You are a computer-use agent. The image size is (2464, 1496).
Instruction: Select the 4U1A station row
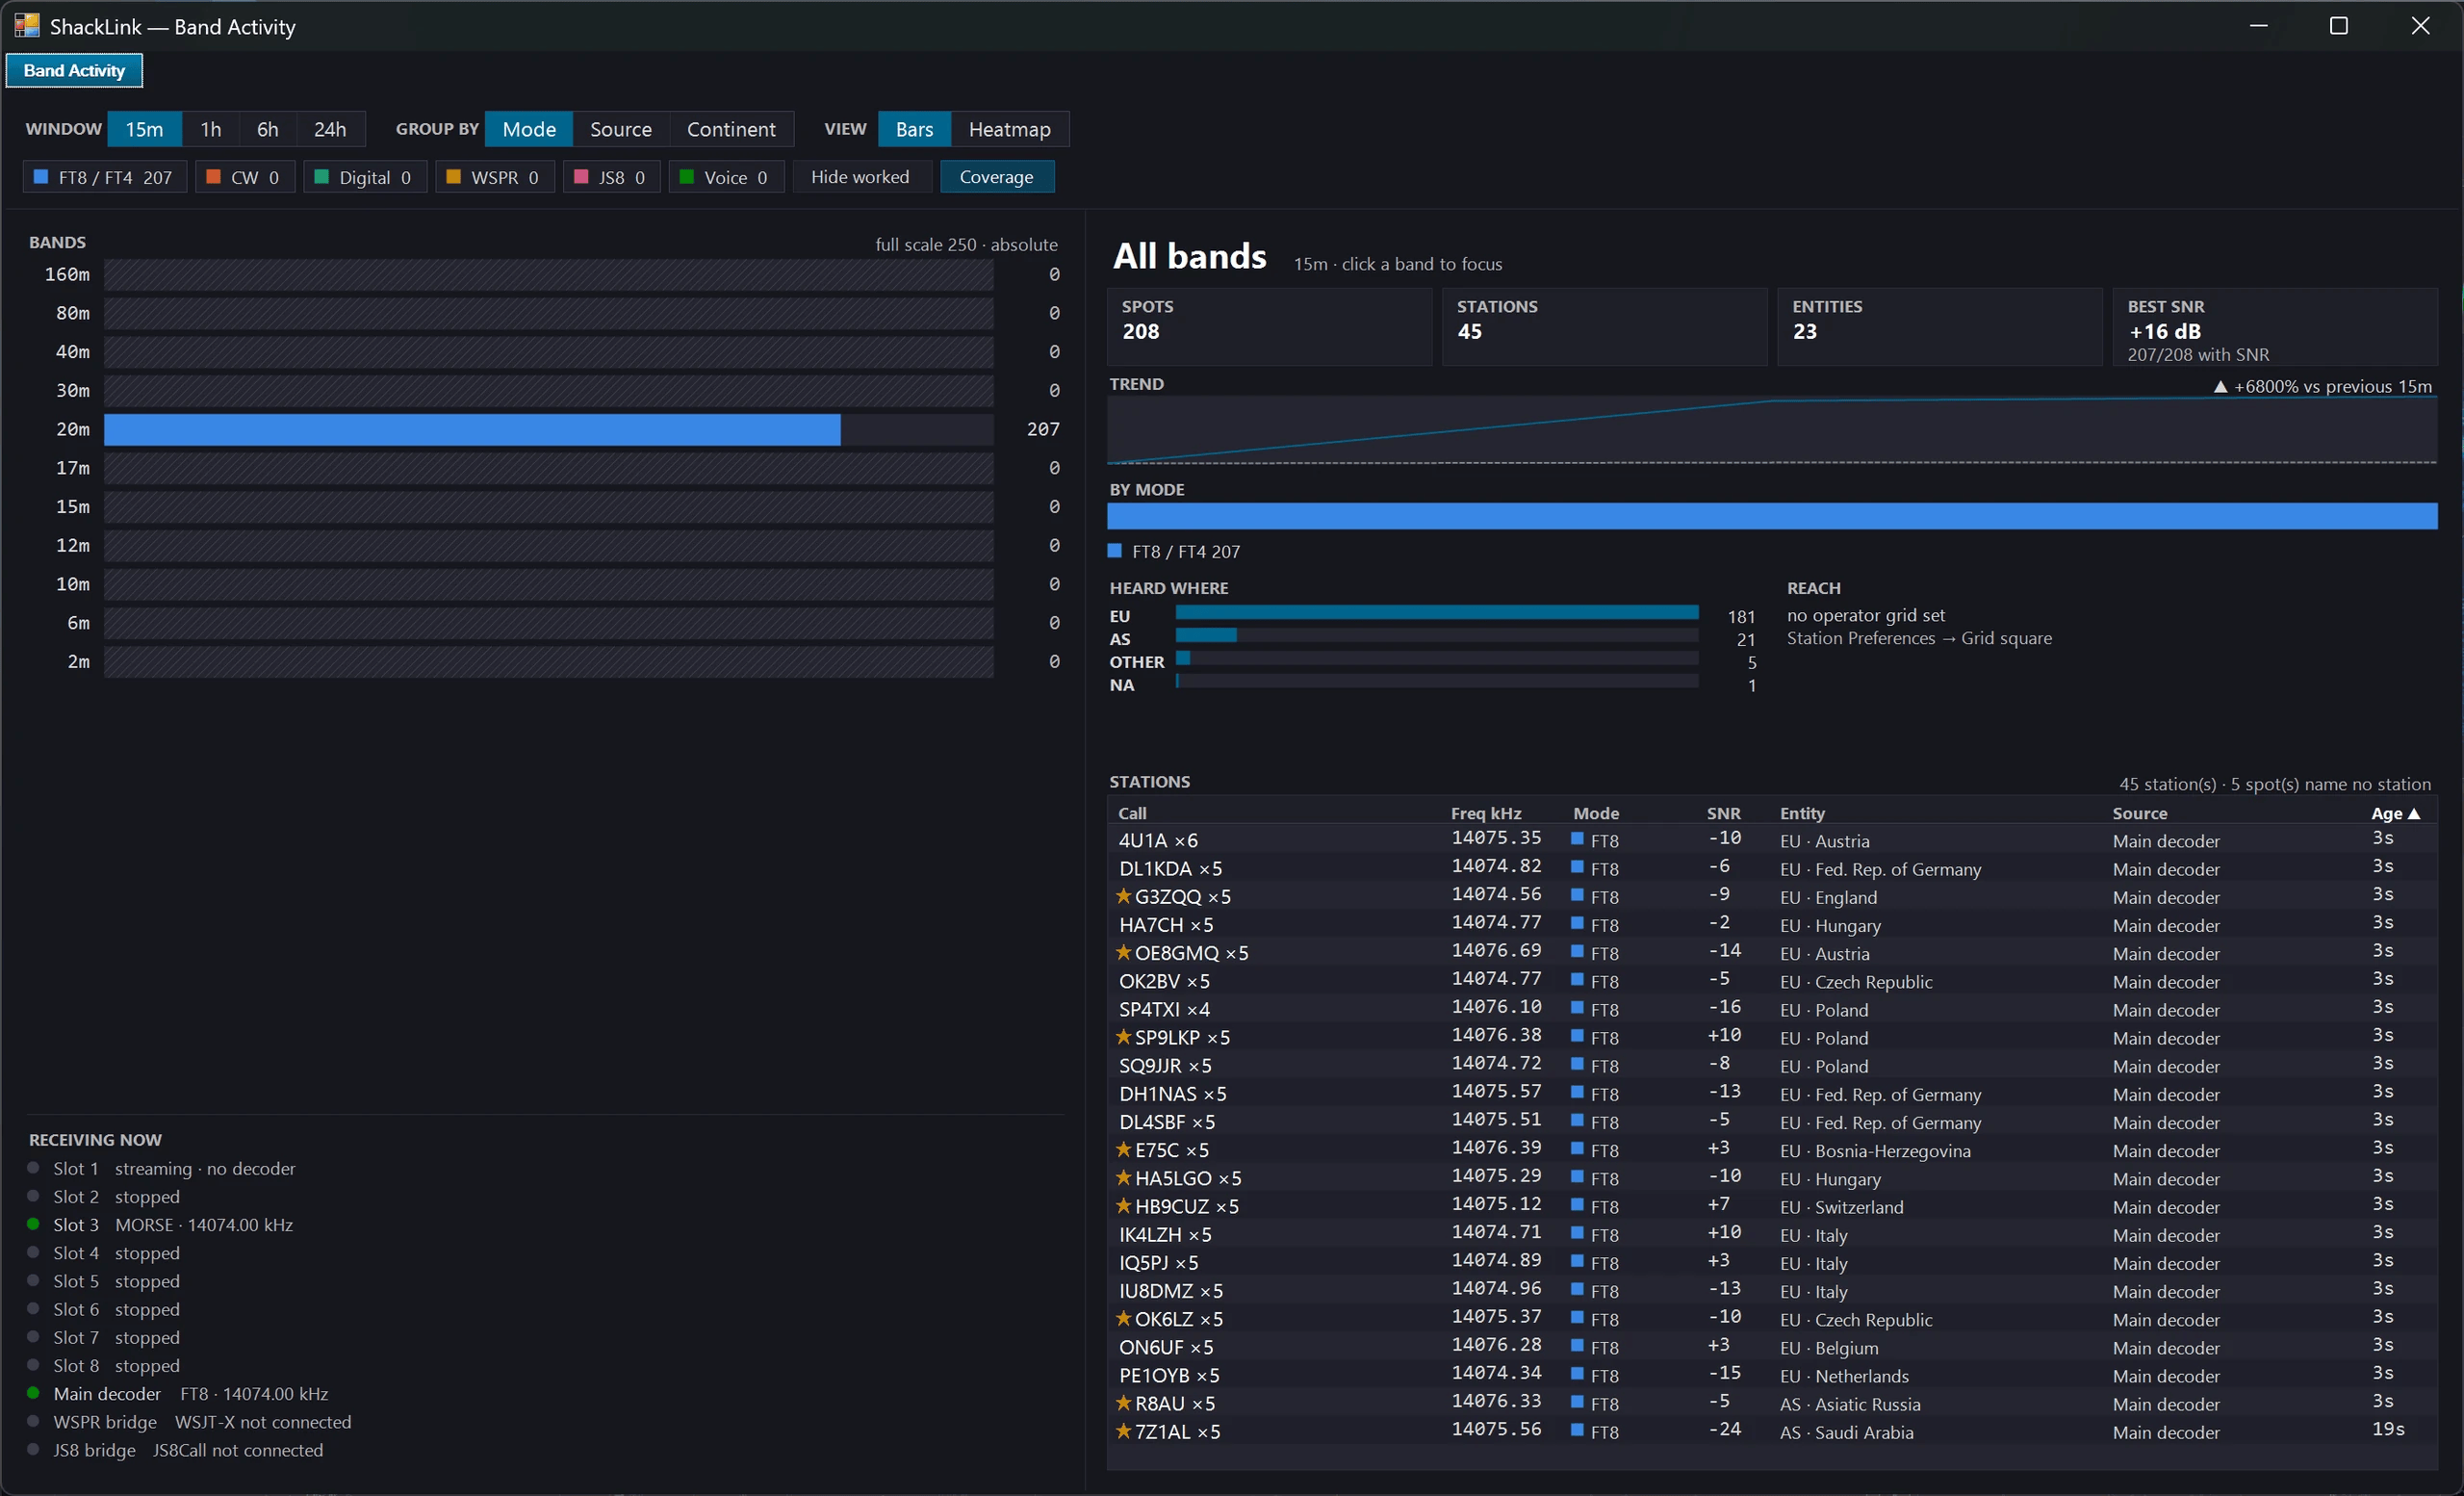click(x=1771, y=840)
